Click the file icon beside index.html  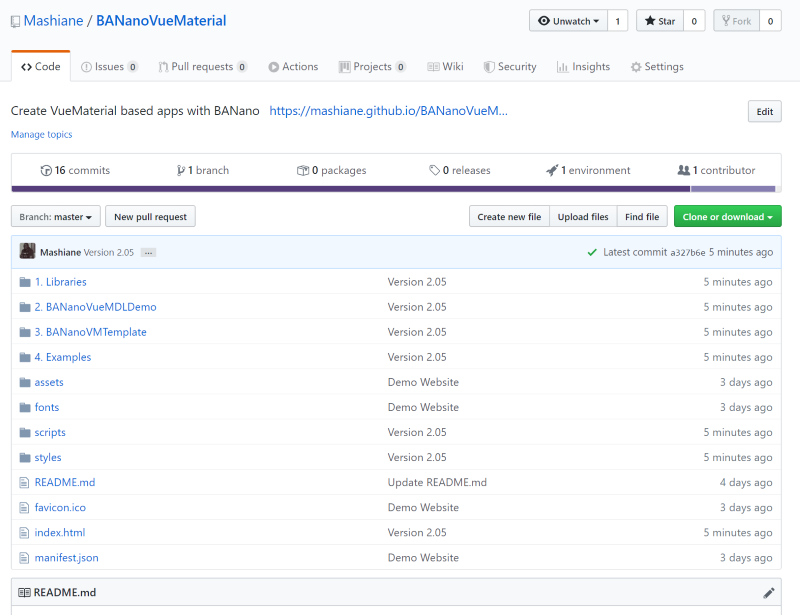point(25,532)
